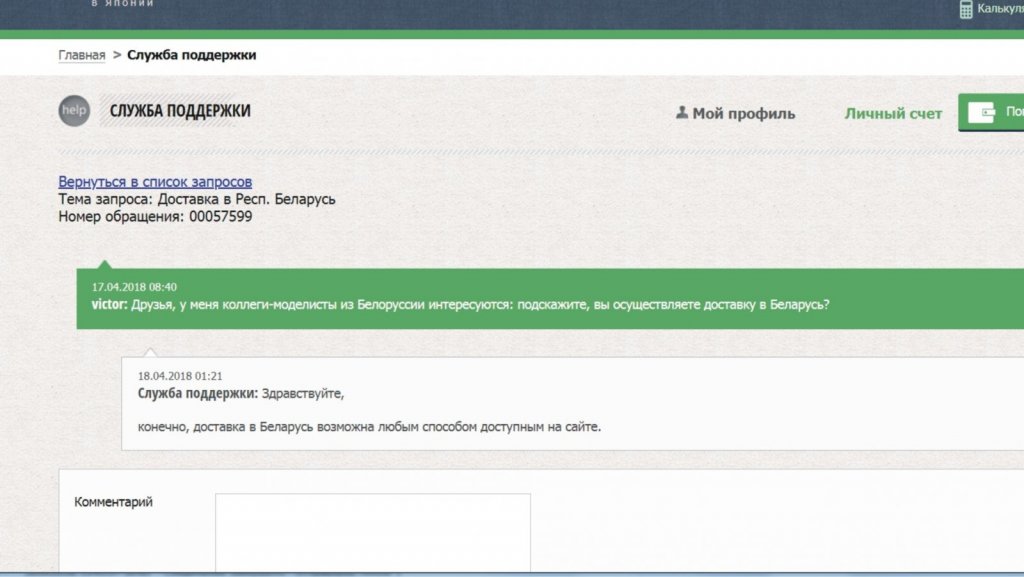Click the calculator icon in top bar
1024x577 pixels.
pyautogui.click(x=966, y=9)
